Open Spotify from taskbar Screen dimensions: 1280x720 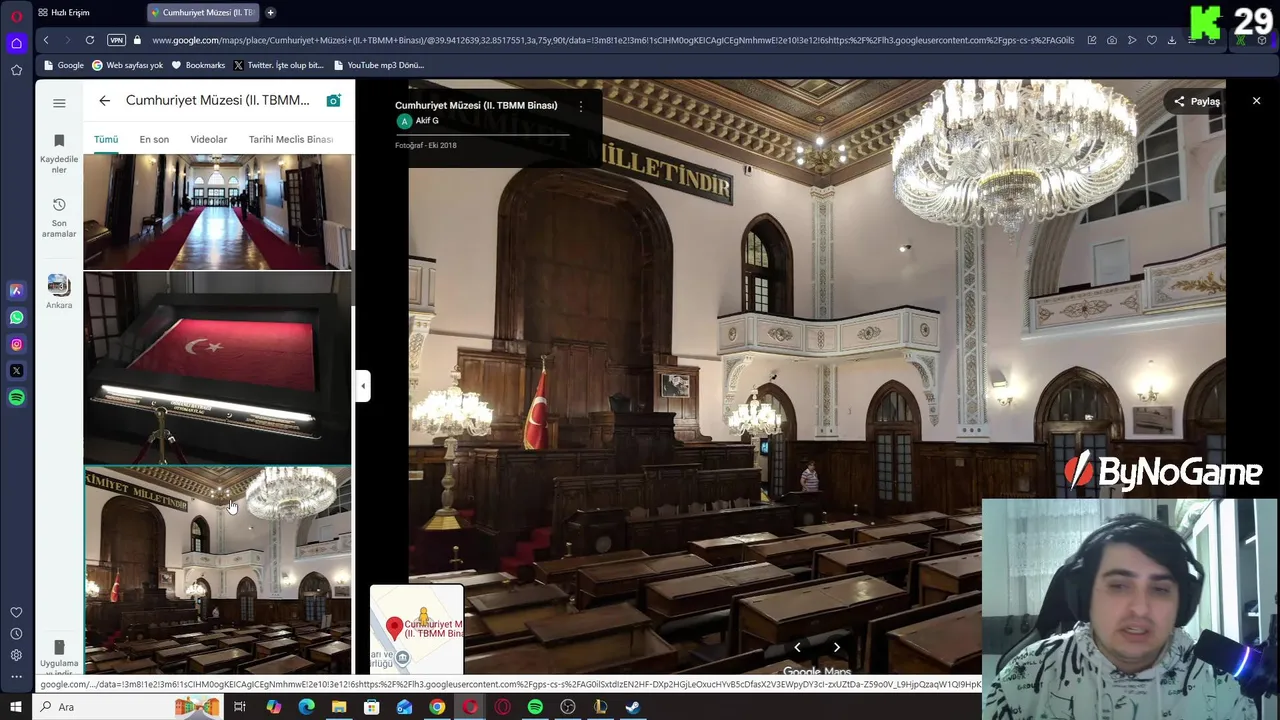[535, 707]
